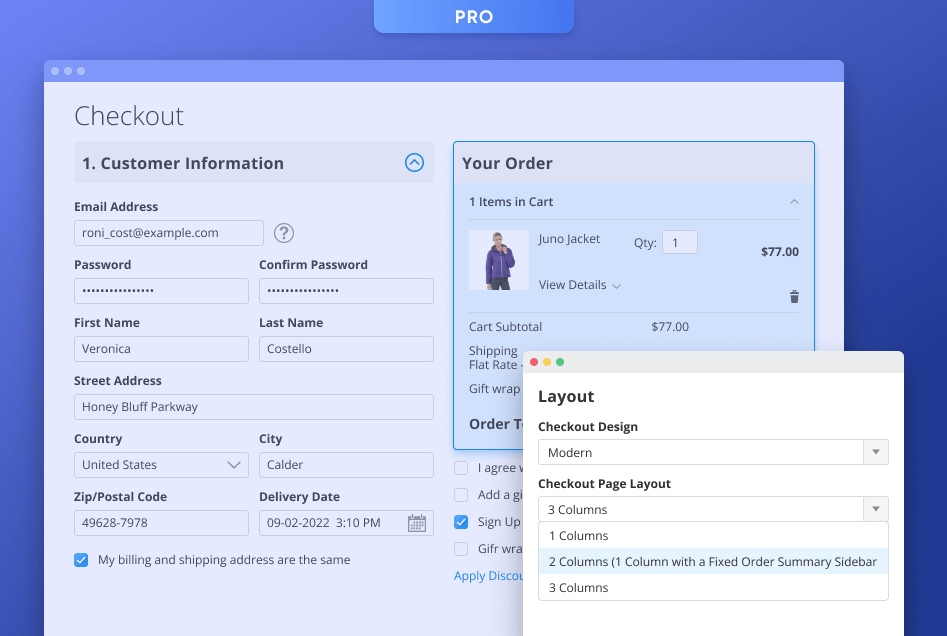Check the 'Add a gift' option
Screen dimensions: 947x636
(x=461, y=494)
